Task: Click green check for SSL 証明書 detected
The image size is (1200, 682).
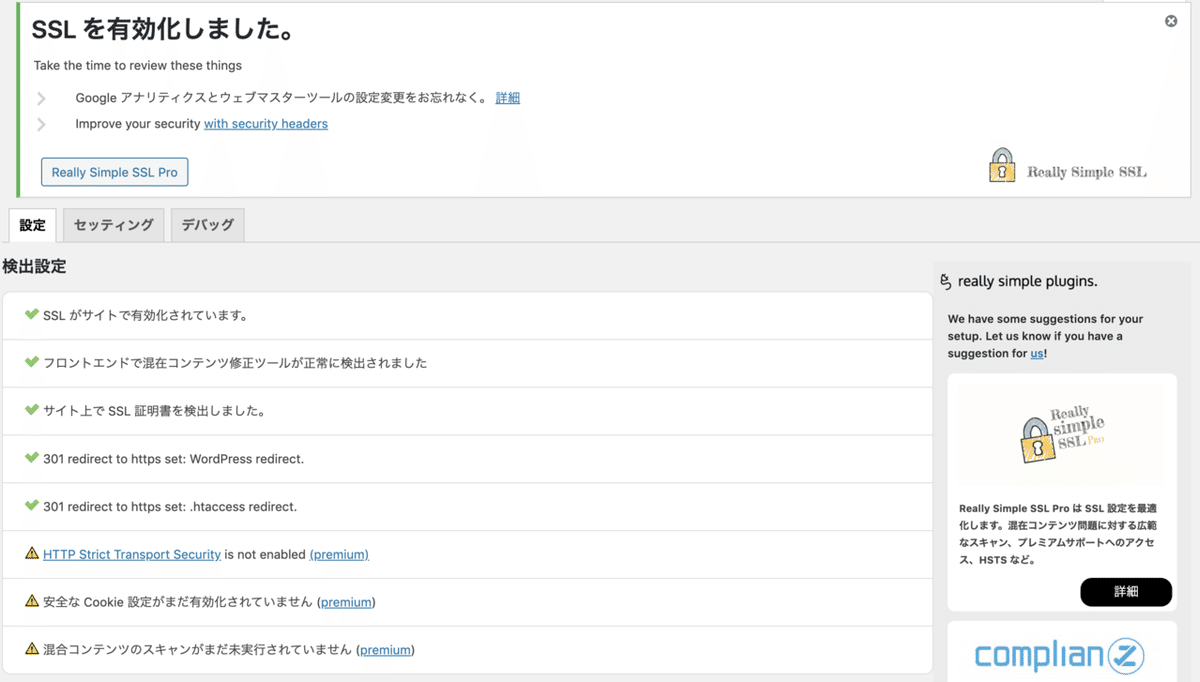Action: (32, 410)
